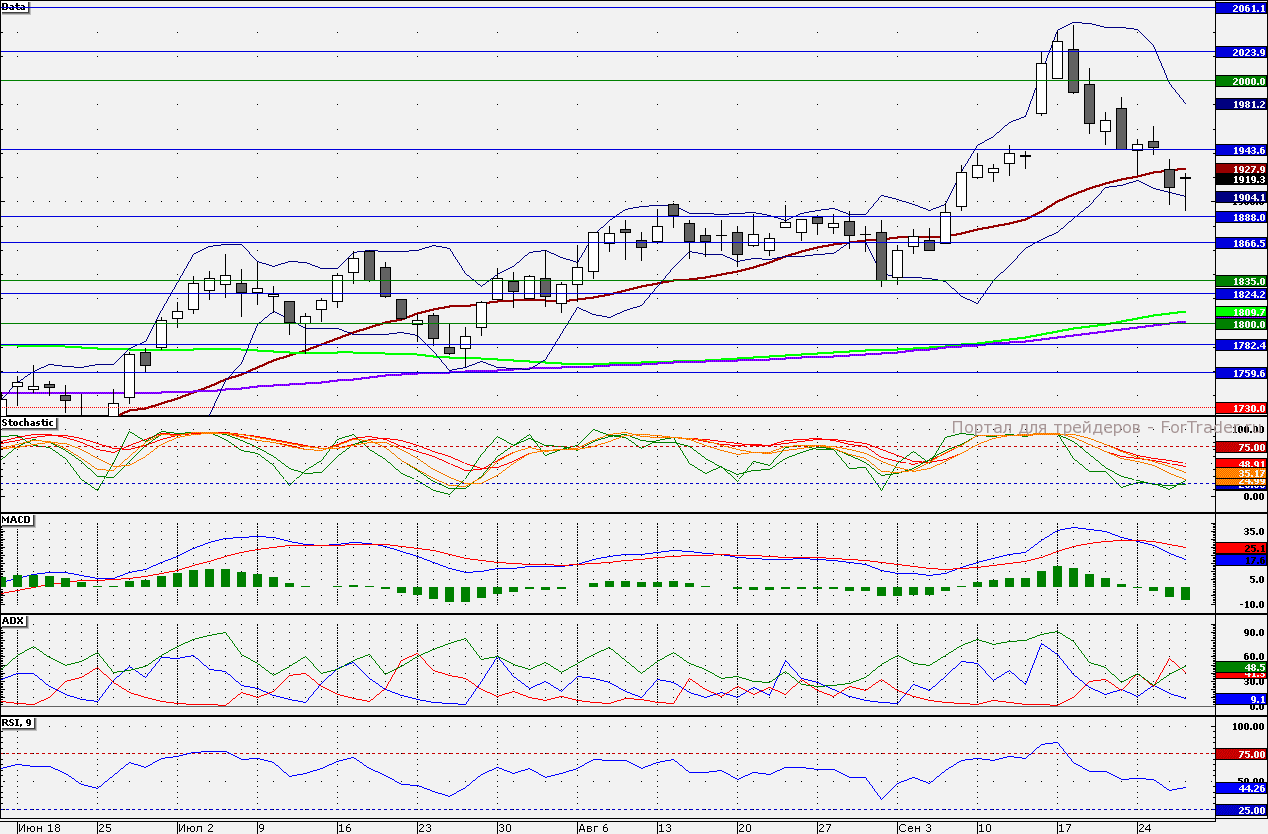1268x834 pixels.
Task: Click the 1981.2 Bollinger band value tag
Action: (1241, 103)
